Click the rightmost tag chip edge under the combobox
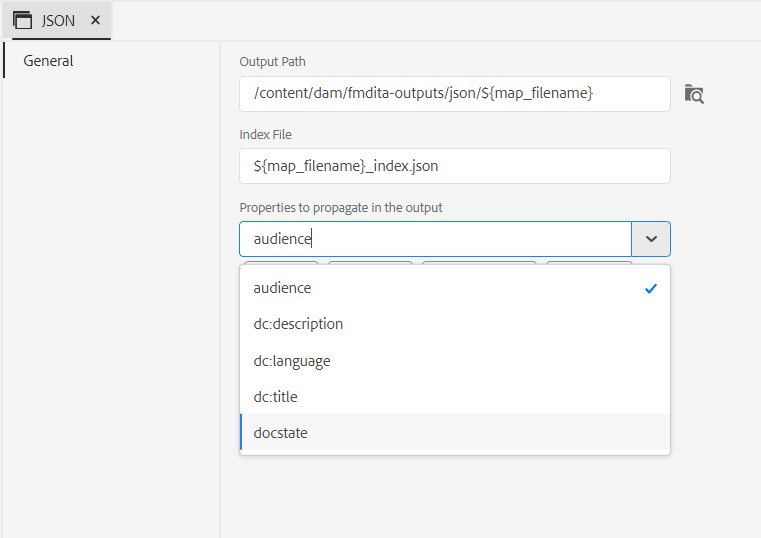This screenshot has height=538, width=761. pyautogui.click(x=589, y=262)
